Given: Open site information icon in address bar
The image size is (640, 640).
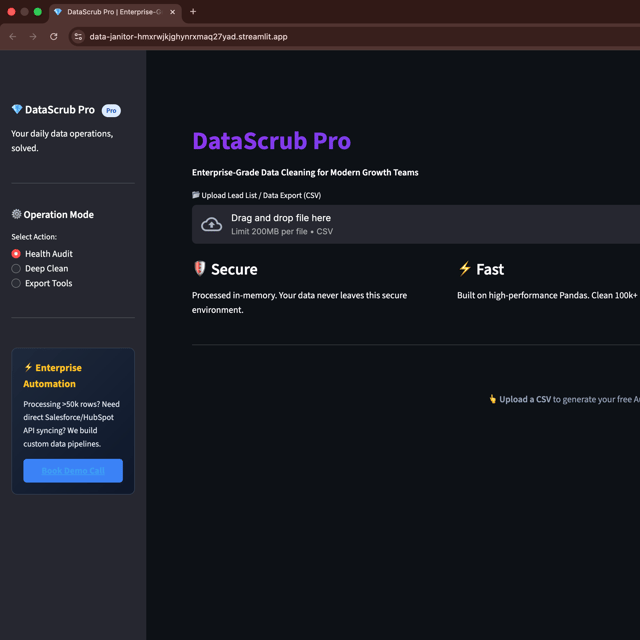Looking at the screenshot, I should pos(78,37).
